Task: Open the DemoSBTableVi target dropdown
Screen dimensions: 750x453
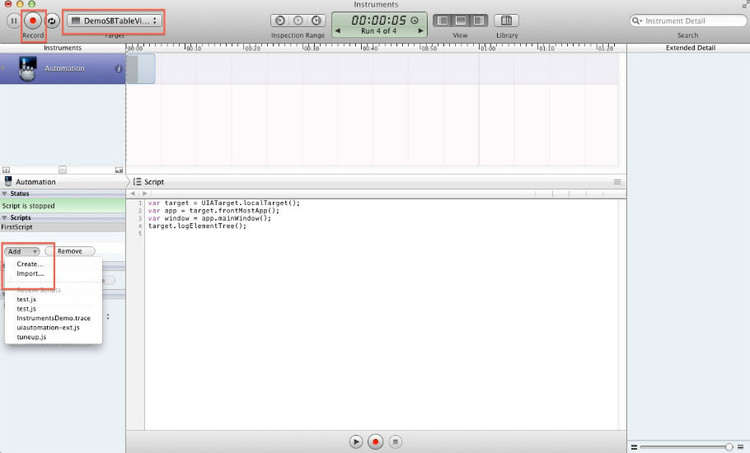Action: pyautogui.click(x=114, y=20)
